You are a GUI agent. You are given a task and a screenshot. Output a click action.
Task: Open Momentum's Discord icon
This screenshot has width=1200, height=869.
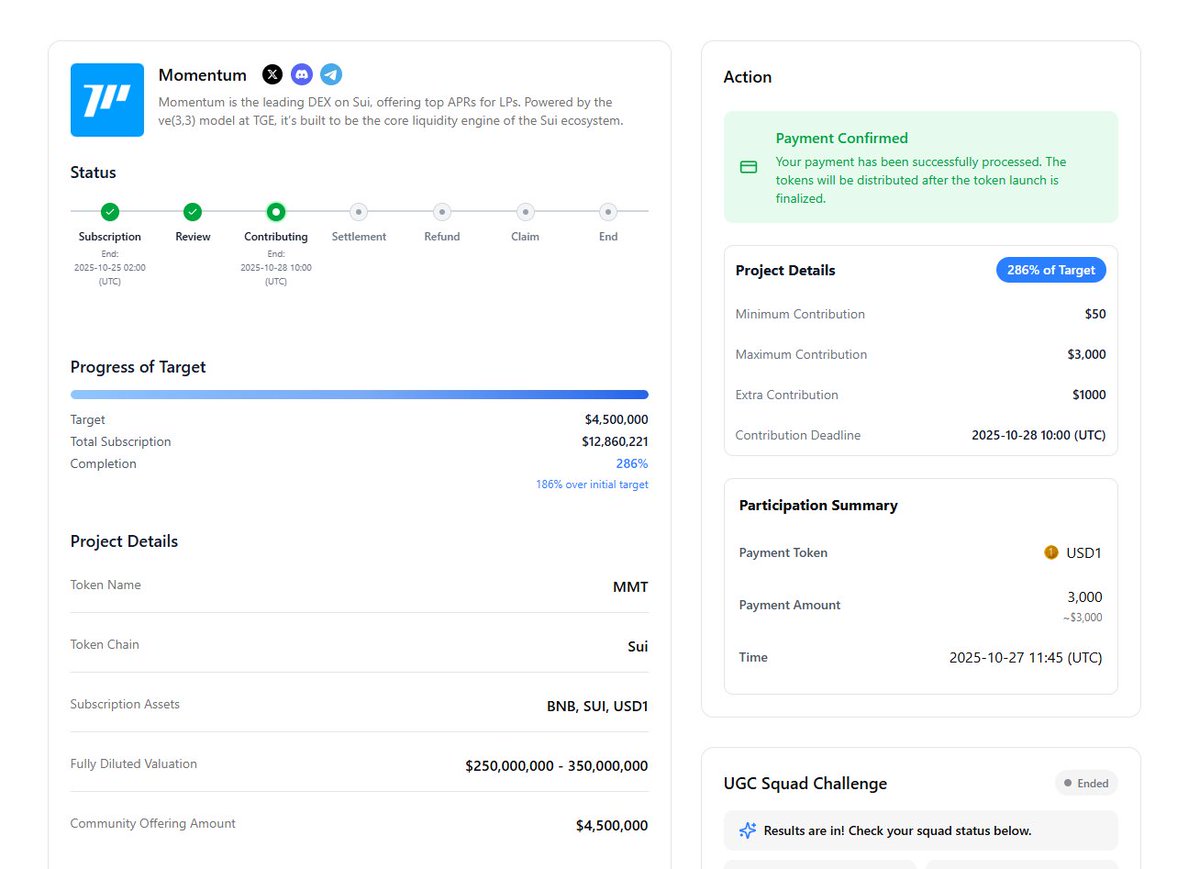301,74
